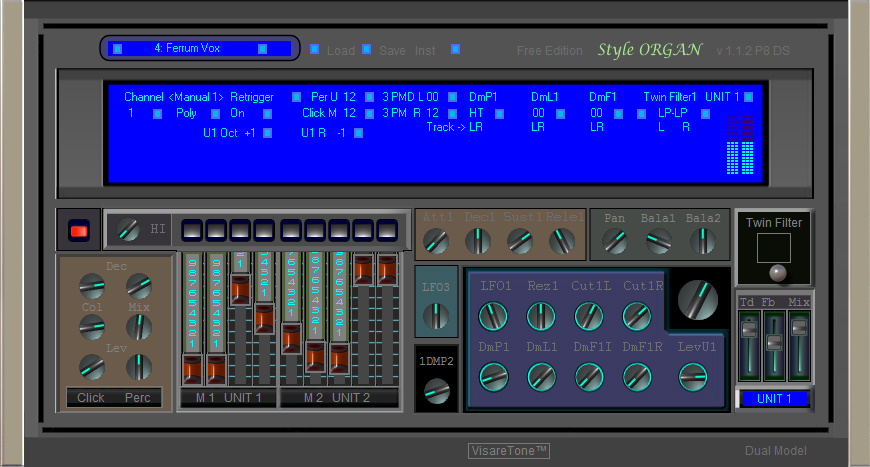Image resolution: width=870 pixels, height=467 pixels.
Task: Click the Poly mode square
Action: pyautogui.click(x=216, y=114)
